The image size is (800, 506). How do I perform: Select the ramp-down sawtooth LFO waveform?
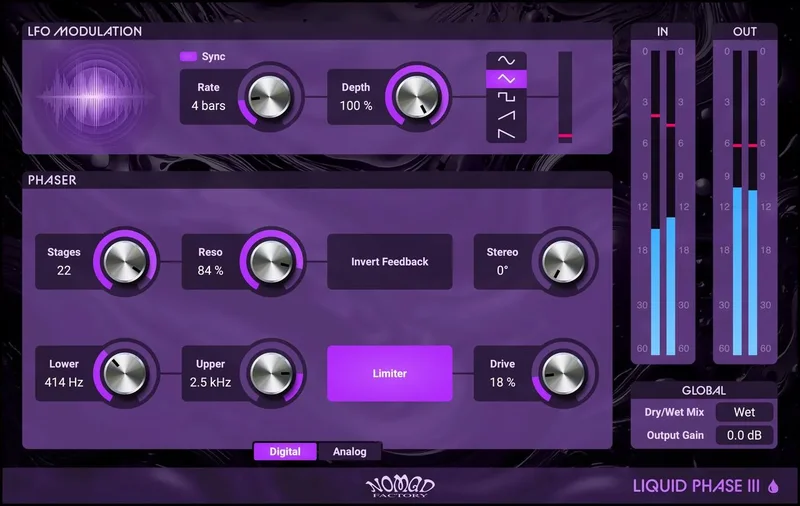(x=506, y=134)
